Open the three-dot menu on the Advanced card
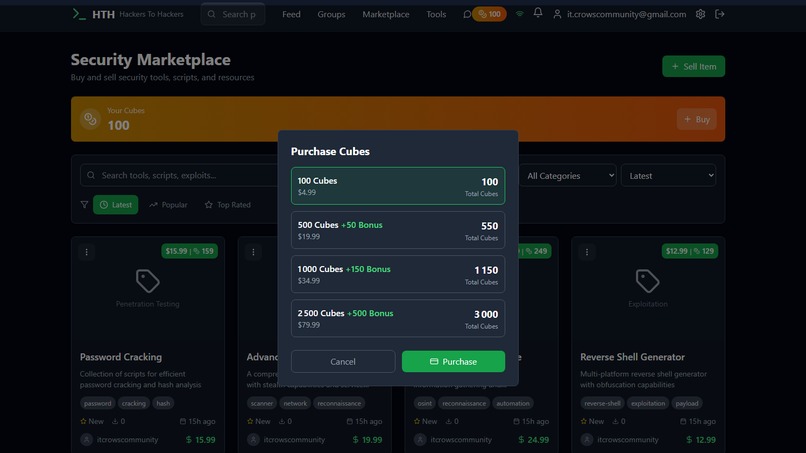 (253, 252)
